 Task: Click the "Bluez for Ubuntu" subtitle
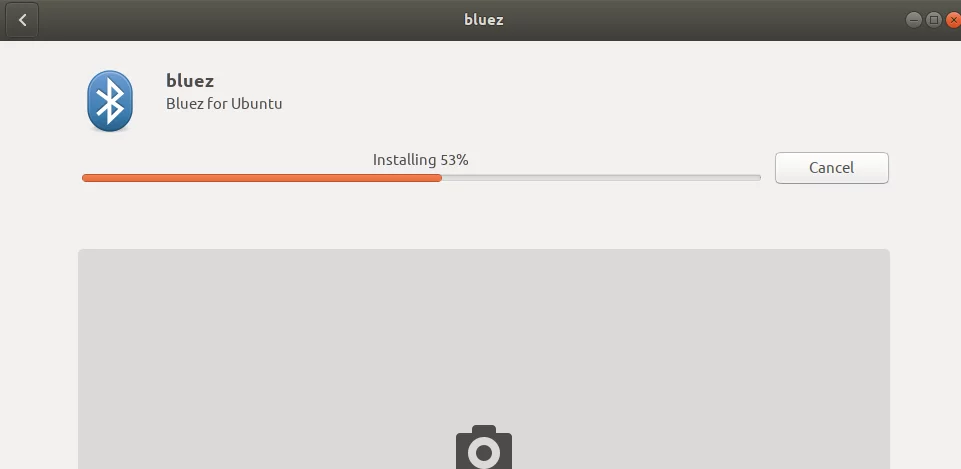coord(224,103)
